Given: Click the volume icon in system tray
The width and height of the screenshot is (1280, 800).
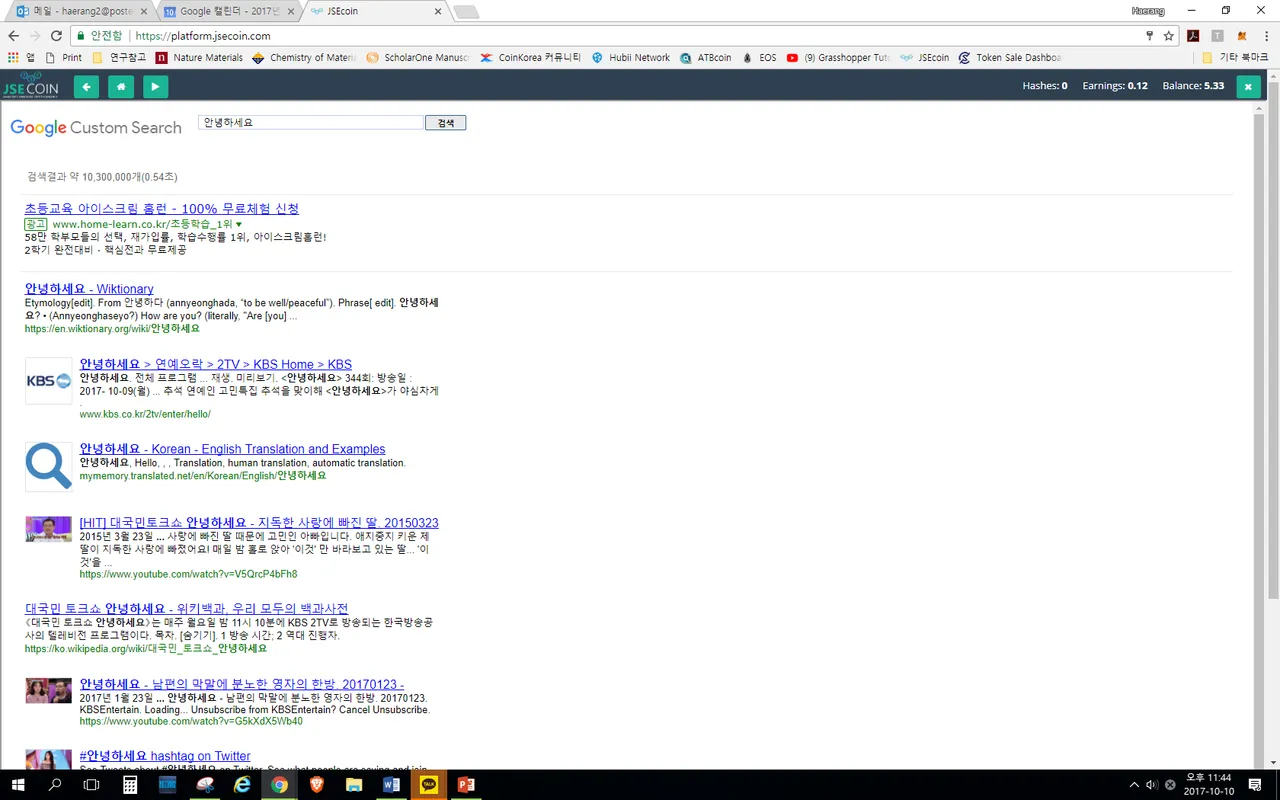Looking at the screenshot, I should [x=1151, y=785].
